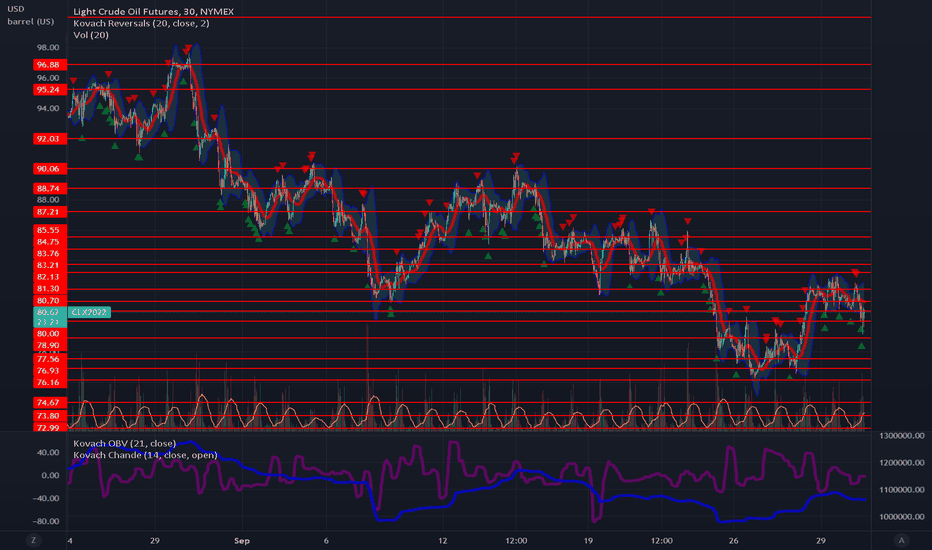Select the 82.13 price level label
The image size is (932, 550).
tap(49, 276)
